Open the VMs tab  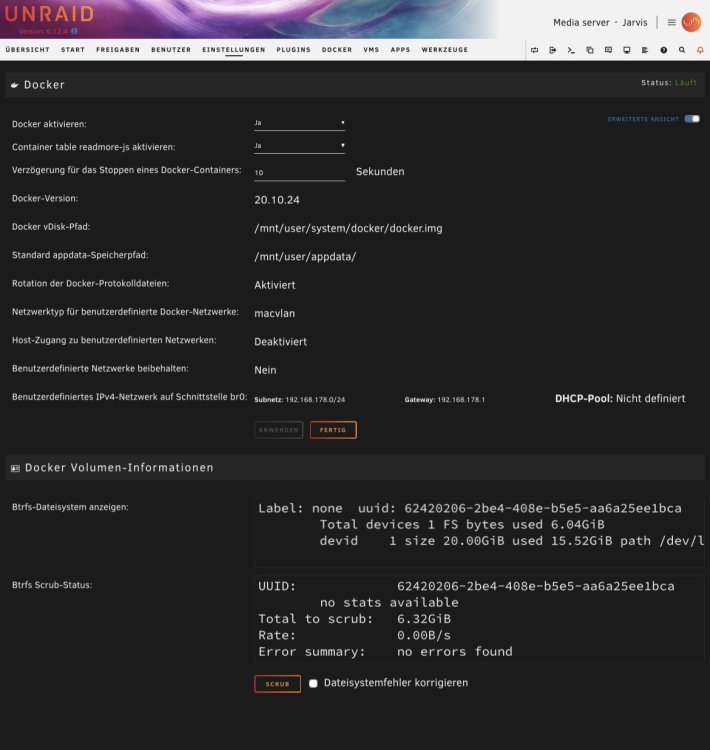pos(371,50)
